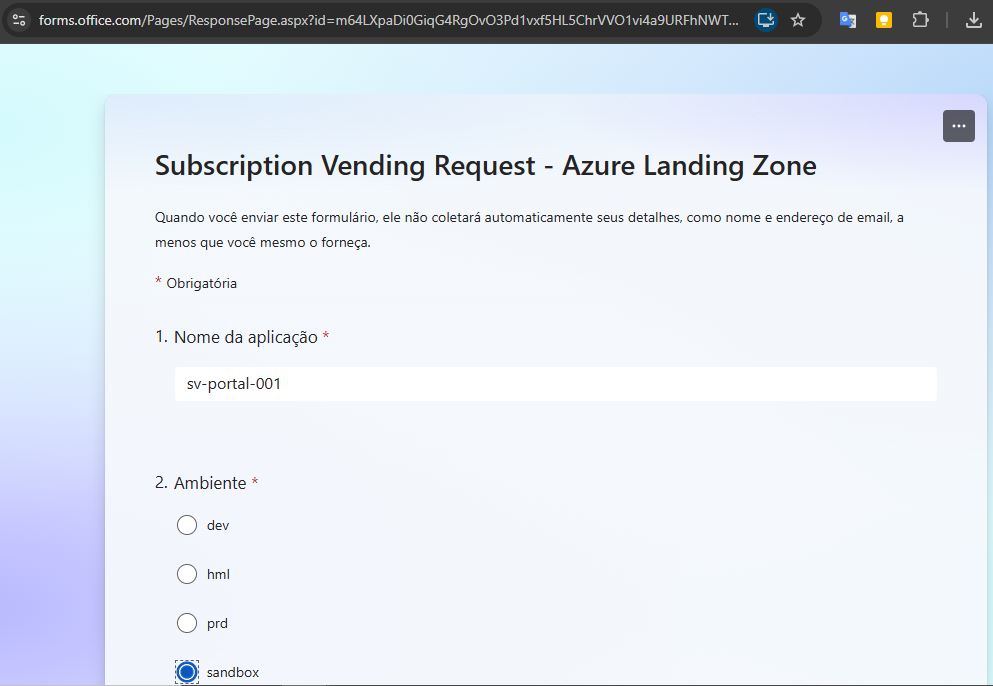Click the question label Ambiente
Screen dimensions: 993x686
(210, 483)
